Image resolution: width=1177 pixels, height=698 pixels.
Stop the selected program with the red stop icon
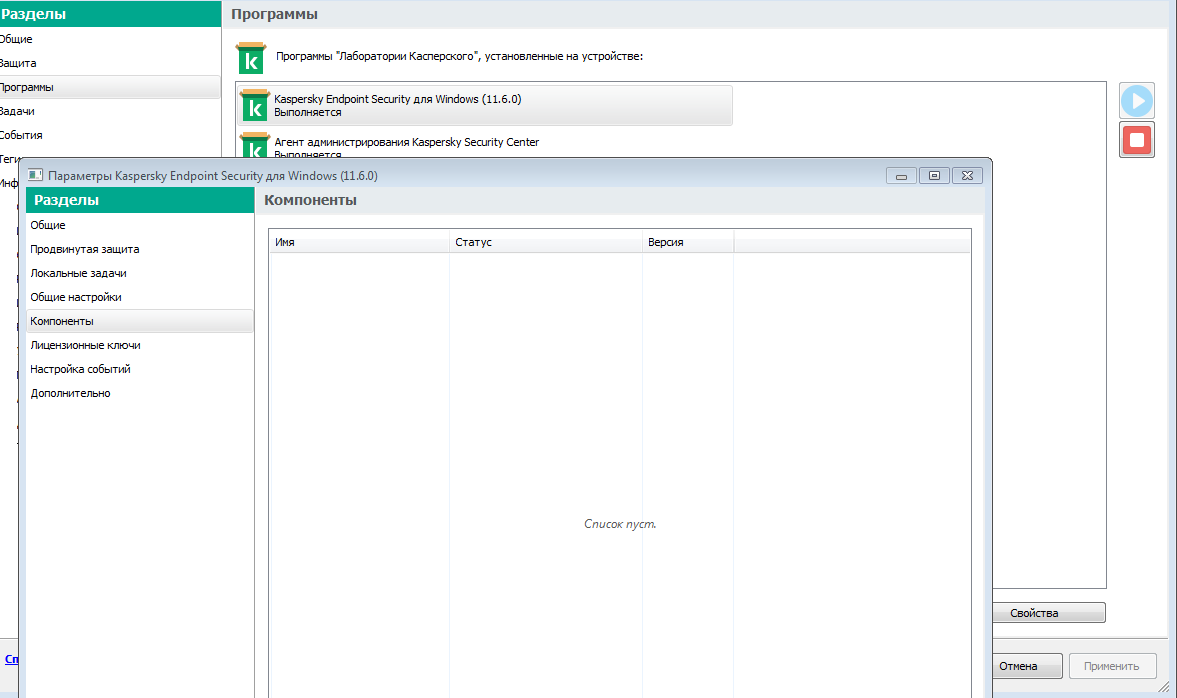tap(1136, 140)
